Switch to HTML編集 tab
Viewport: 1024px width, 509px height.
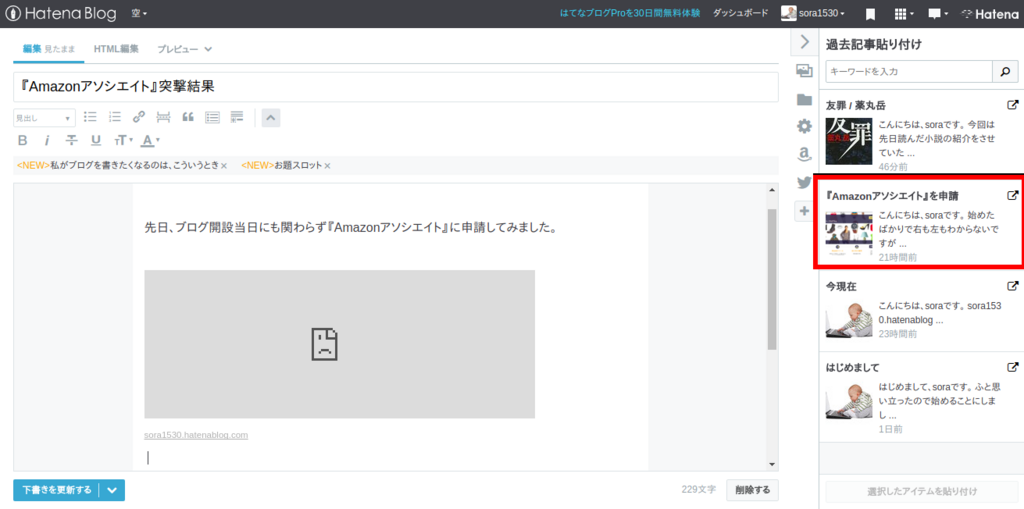(x=116, y=49)
